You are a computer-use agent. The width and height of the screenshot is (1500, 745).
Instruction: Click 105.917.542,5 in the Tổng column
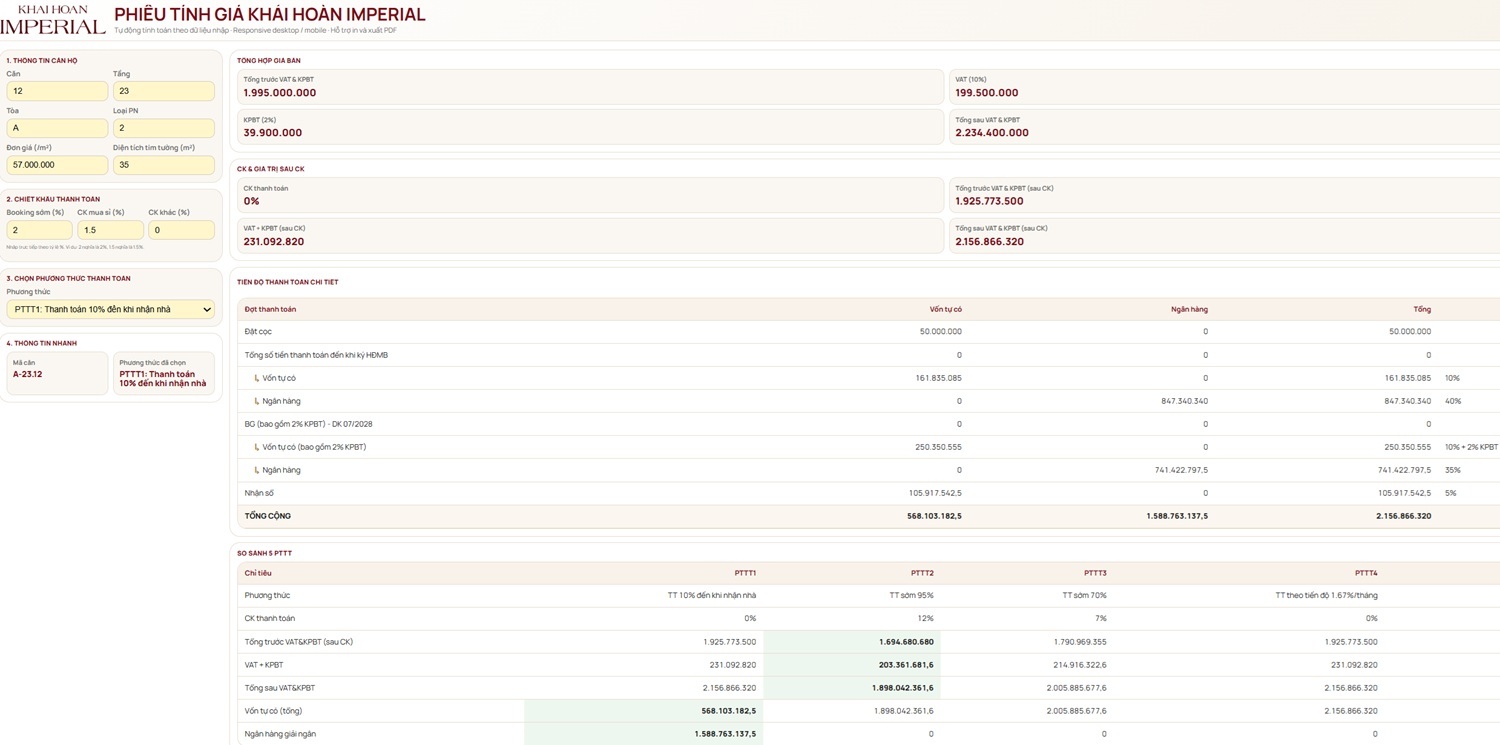(1404, 493)
